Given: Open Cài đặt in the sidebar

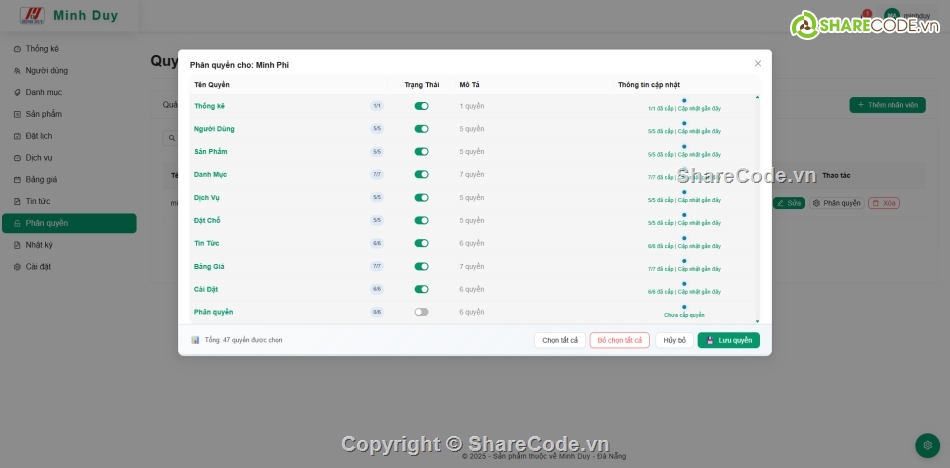Looking at the screenshot, I should pyautogui.click(x=69, y=267).
